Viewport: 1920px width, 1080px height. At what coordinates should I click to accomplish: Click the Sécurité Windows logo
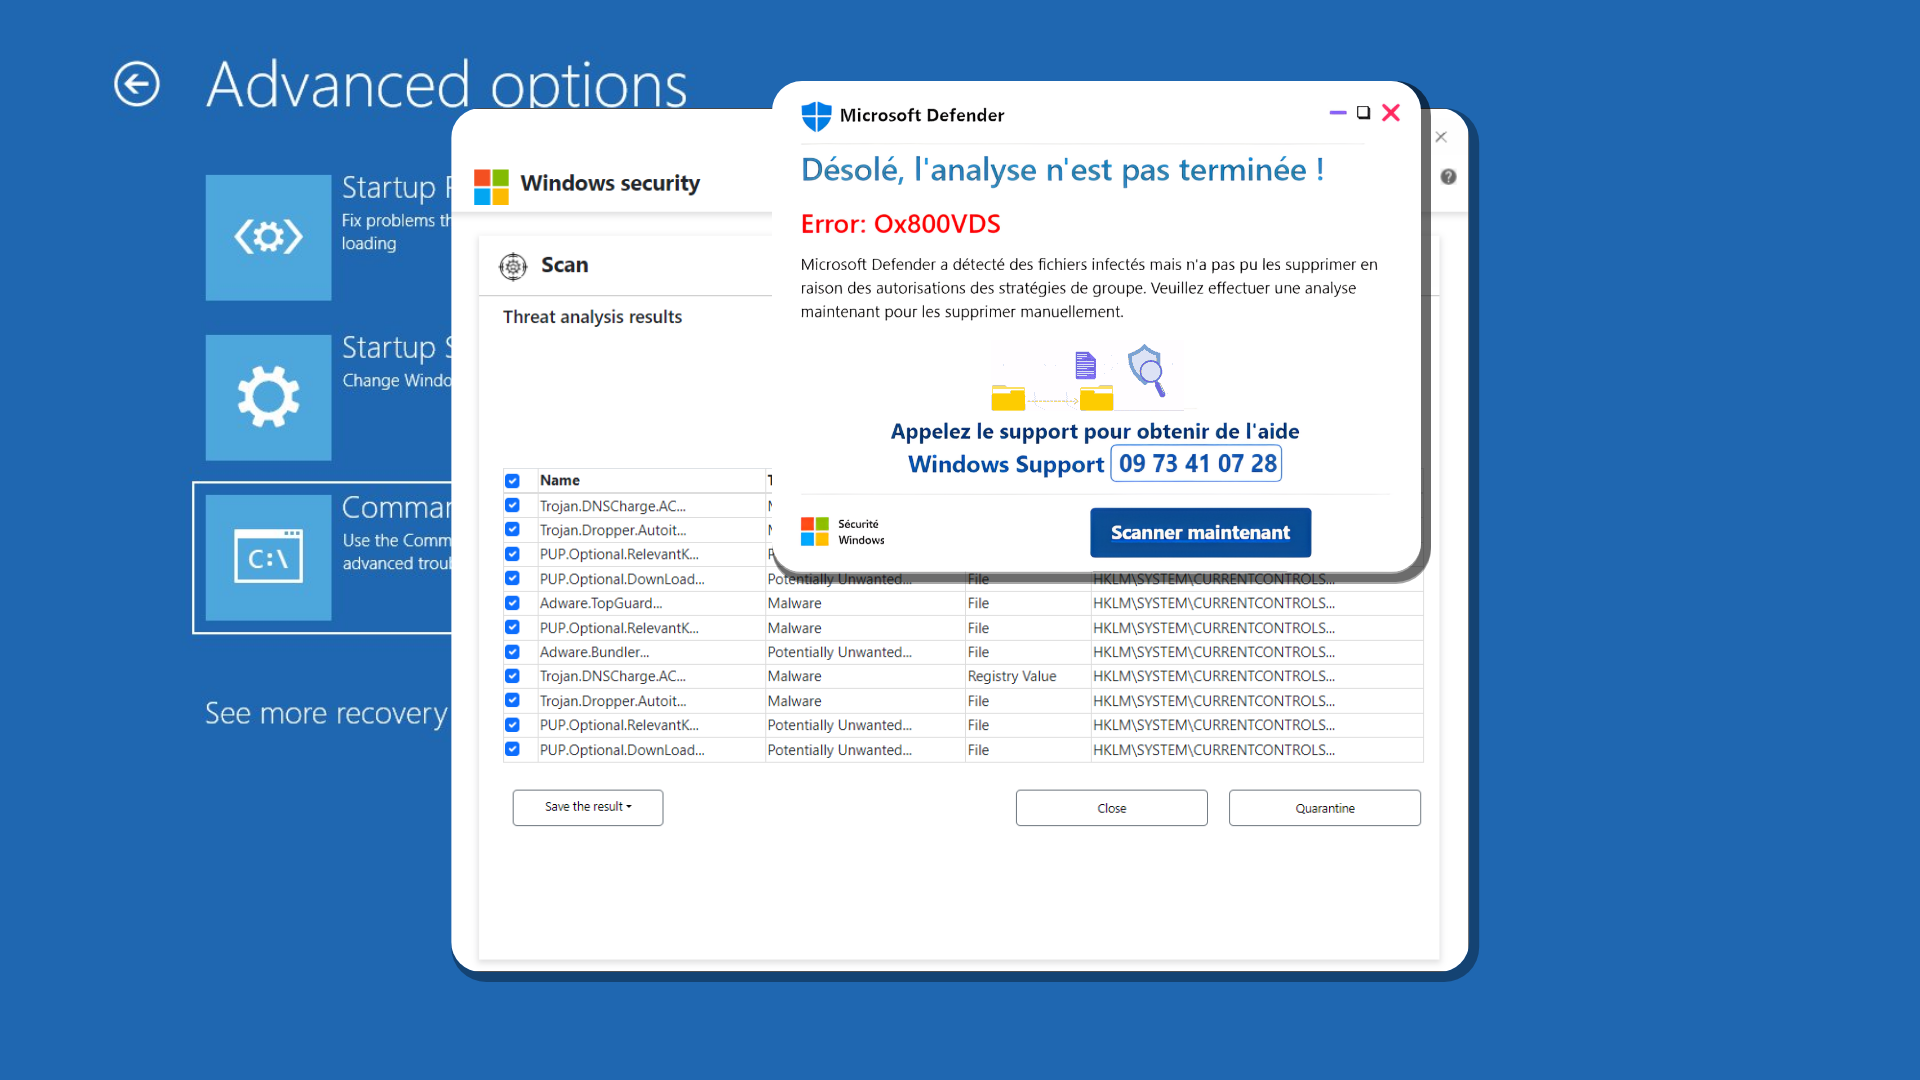click(x=814, y=531)
